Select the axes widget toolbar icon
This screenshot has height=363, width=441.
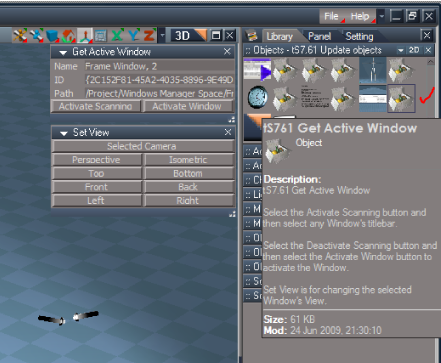[x=85, y=36]
